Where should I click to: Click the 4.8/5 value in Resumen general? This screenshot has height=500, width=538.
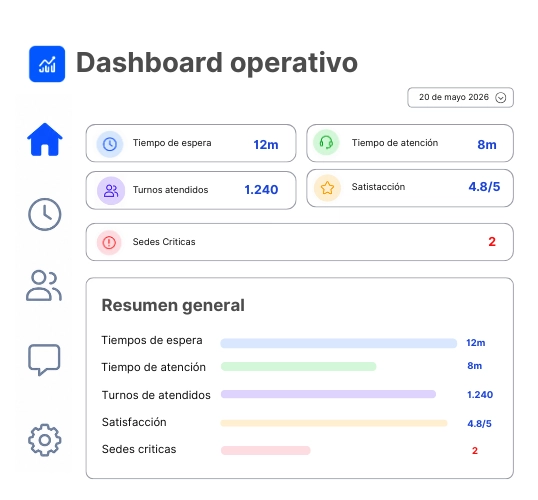(x=479, y=424)
